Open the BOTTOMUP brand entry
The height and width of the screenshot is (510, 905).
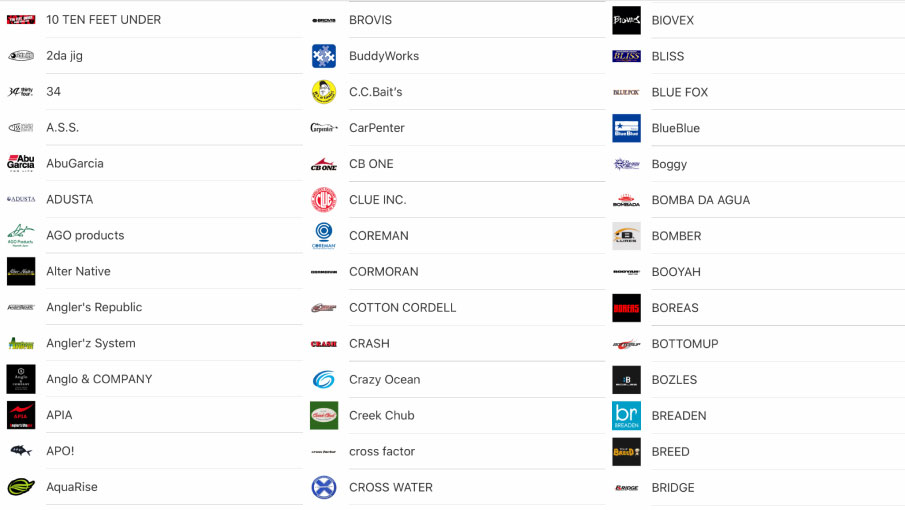(x=685, y=344)
